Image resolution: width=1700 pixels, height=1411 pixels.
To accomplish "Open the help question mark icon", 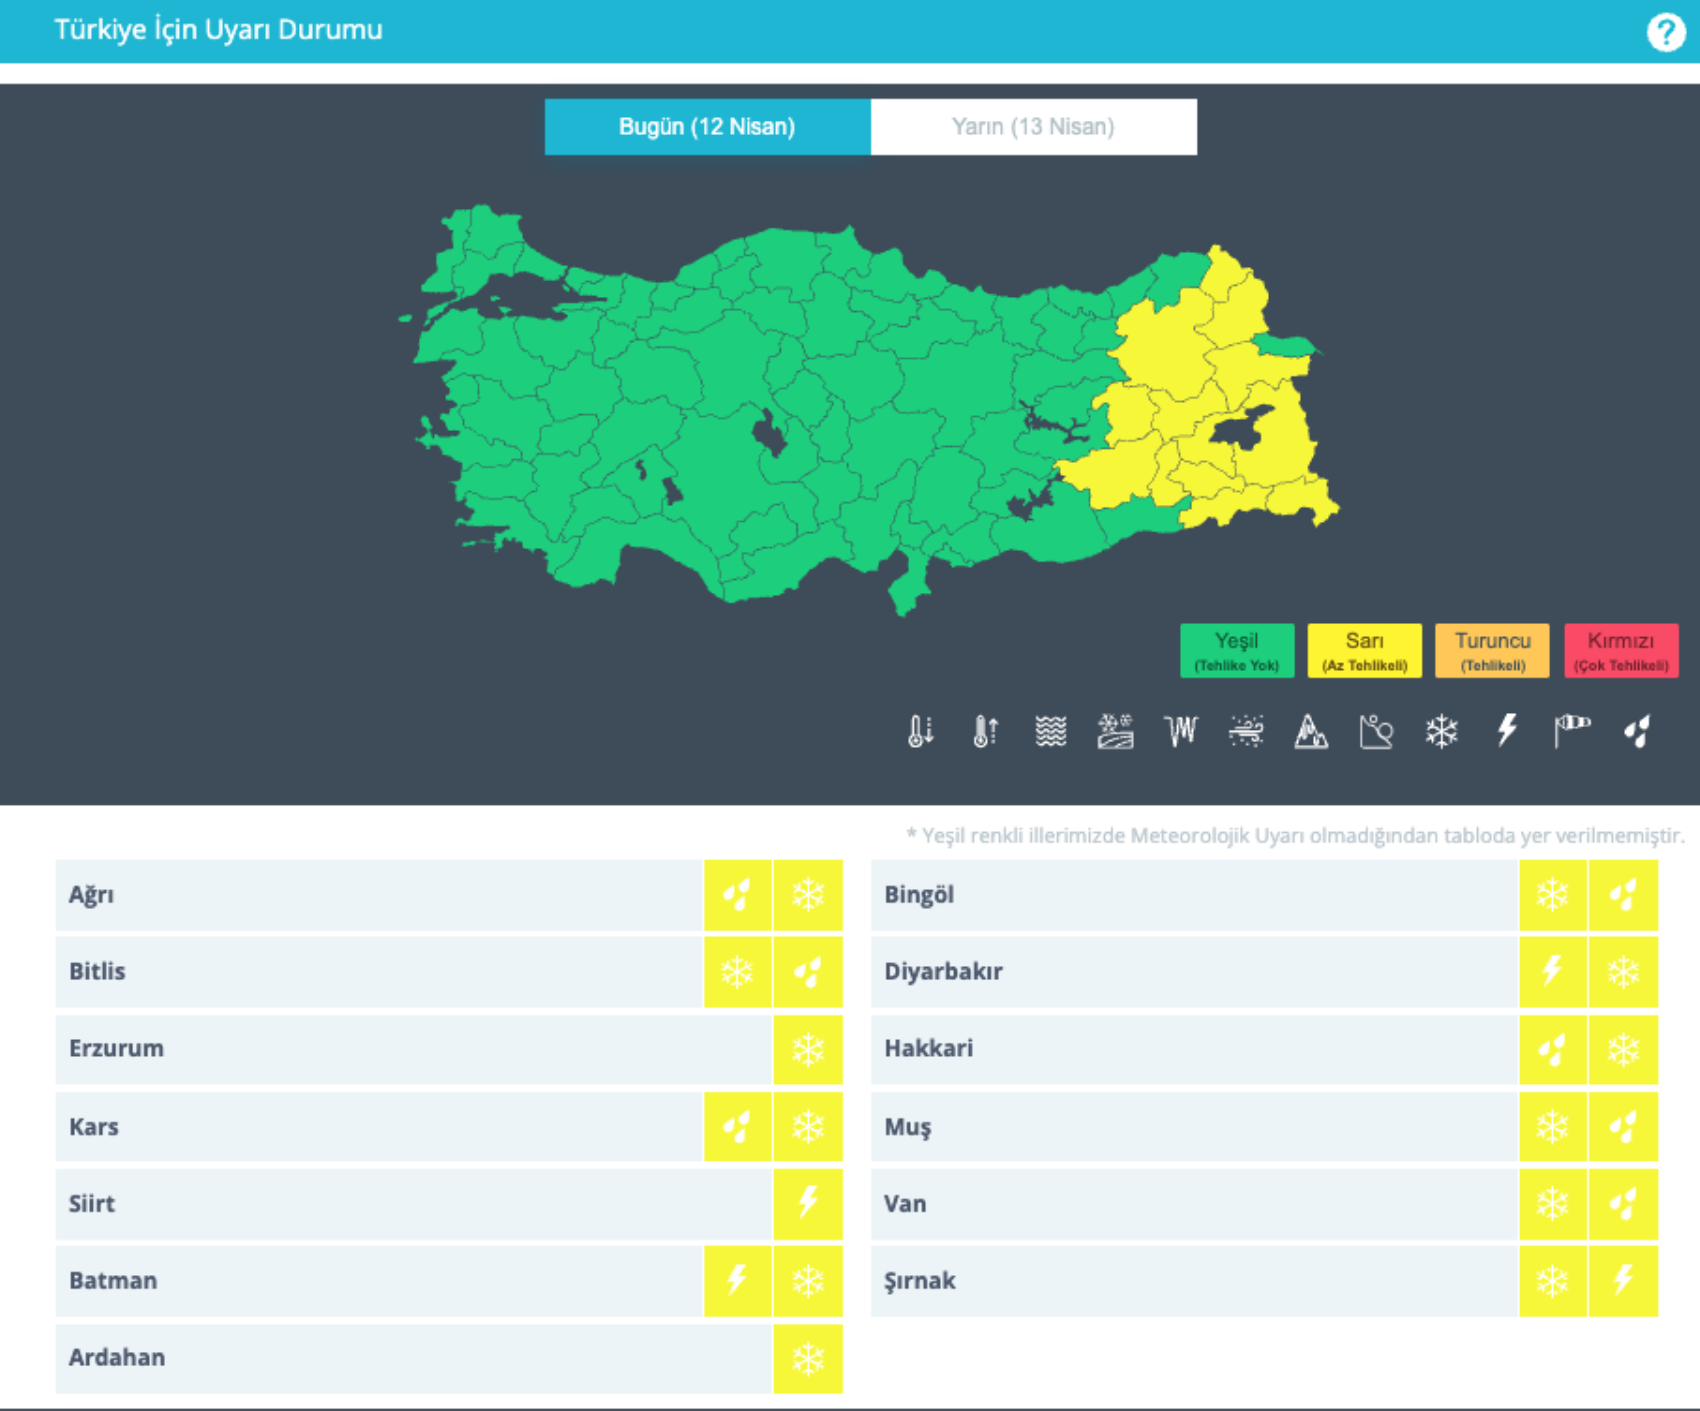I will pyautogui.click(x=1665, y=33).
